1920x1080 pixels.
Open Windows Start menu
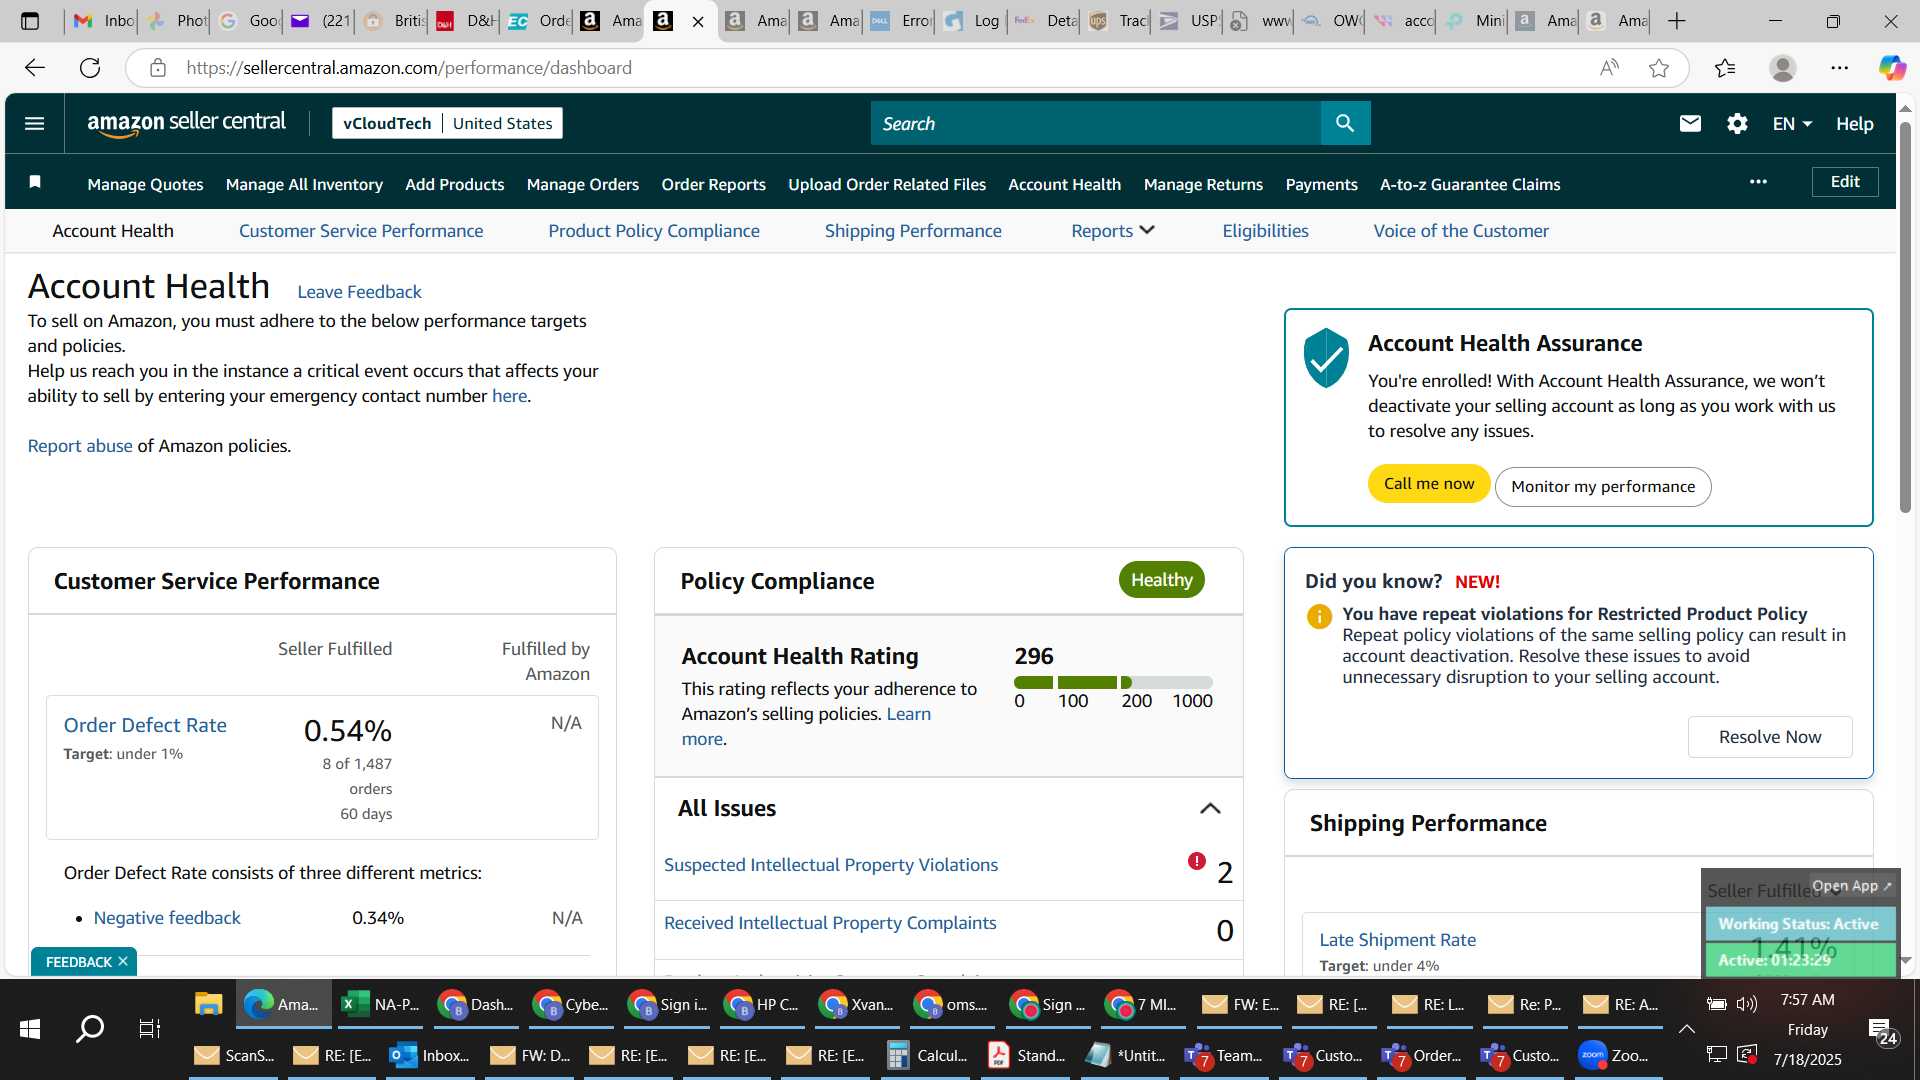pos(30,1029)
